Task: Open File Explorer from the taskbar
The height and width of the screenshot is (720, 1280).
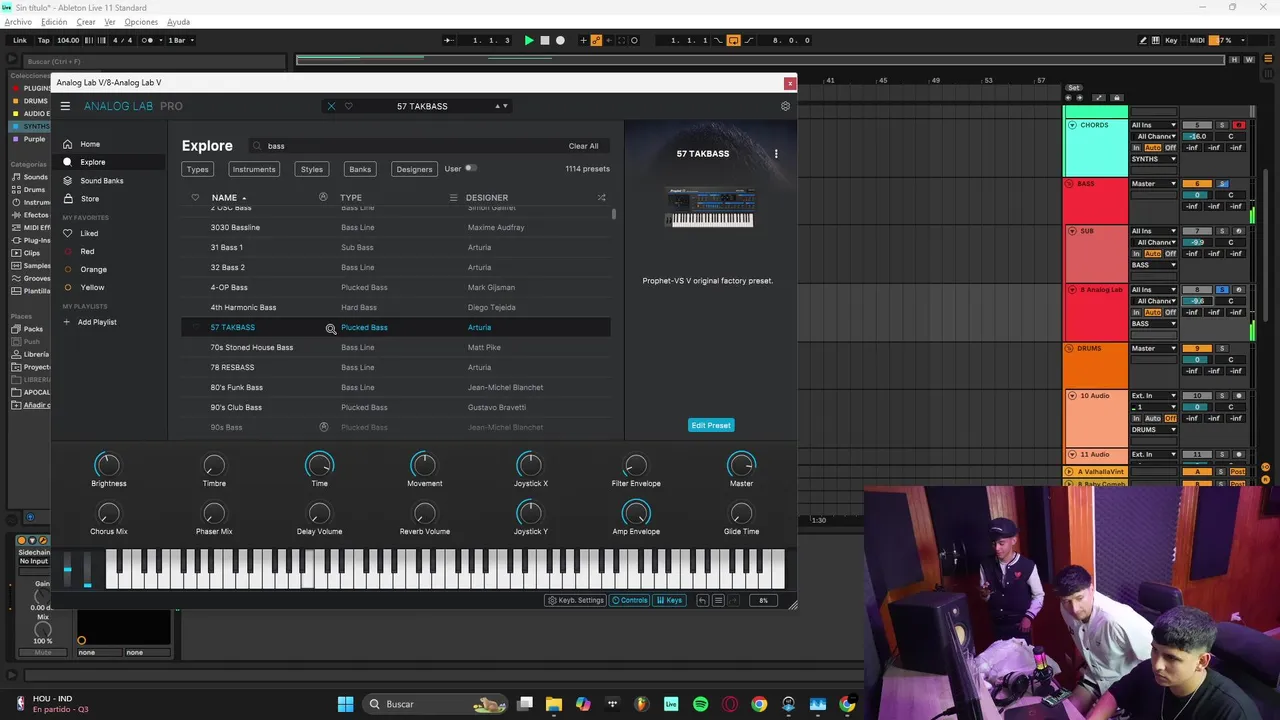Action: click(x=554, y=704)
